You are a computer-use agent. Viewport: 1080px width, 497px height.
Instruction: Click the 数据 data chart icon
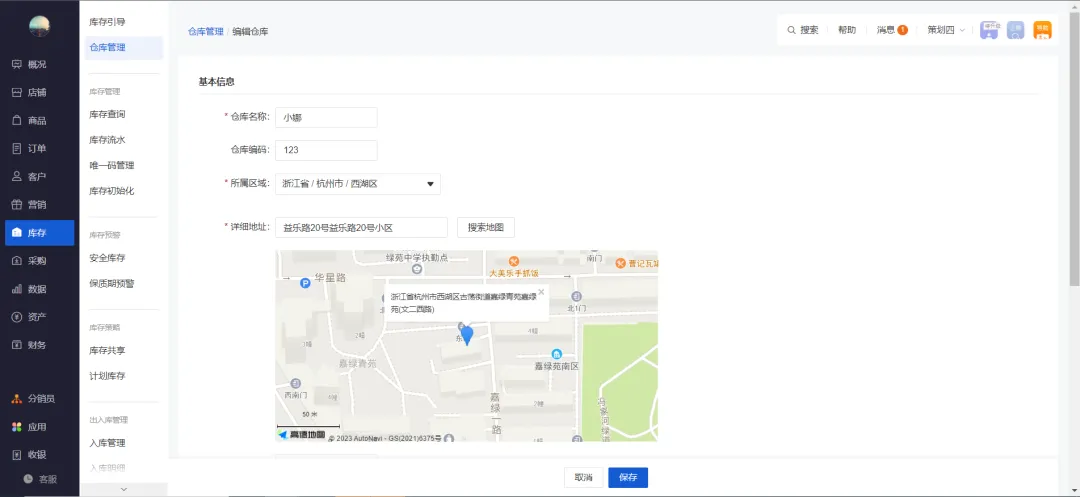point(17,289)
